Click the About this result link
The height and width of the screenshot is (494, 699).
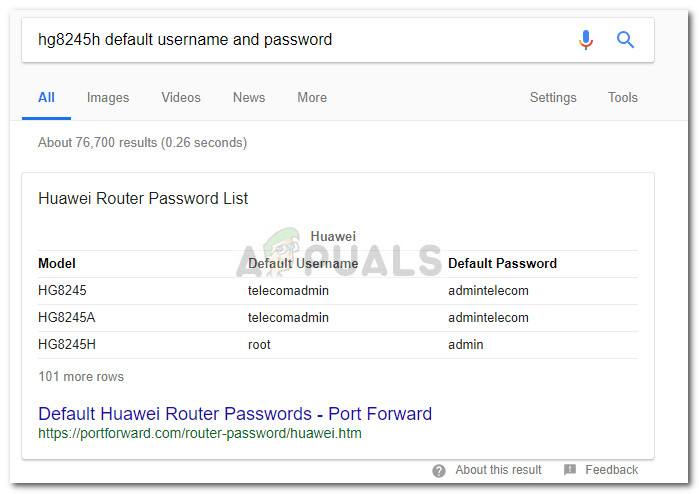pos(498,470)
